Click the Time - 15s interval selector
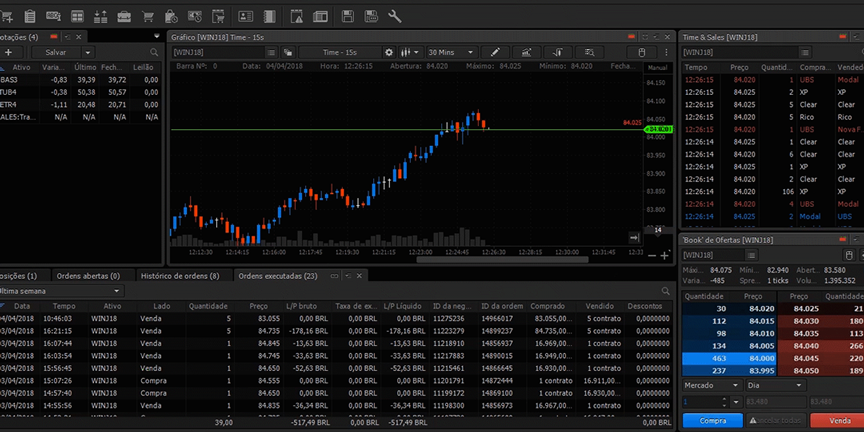The height and width of the screenshot is (432, 864). (x=340, y=52)
